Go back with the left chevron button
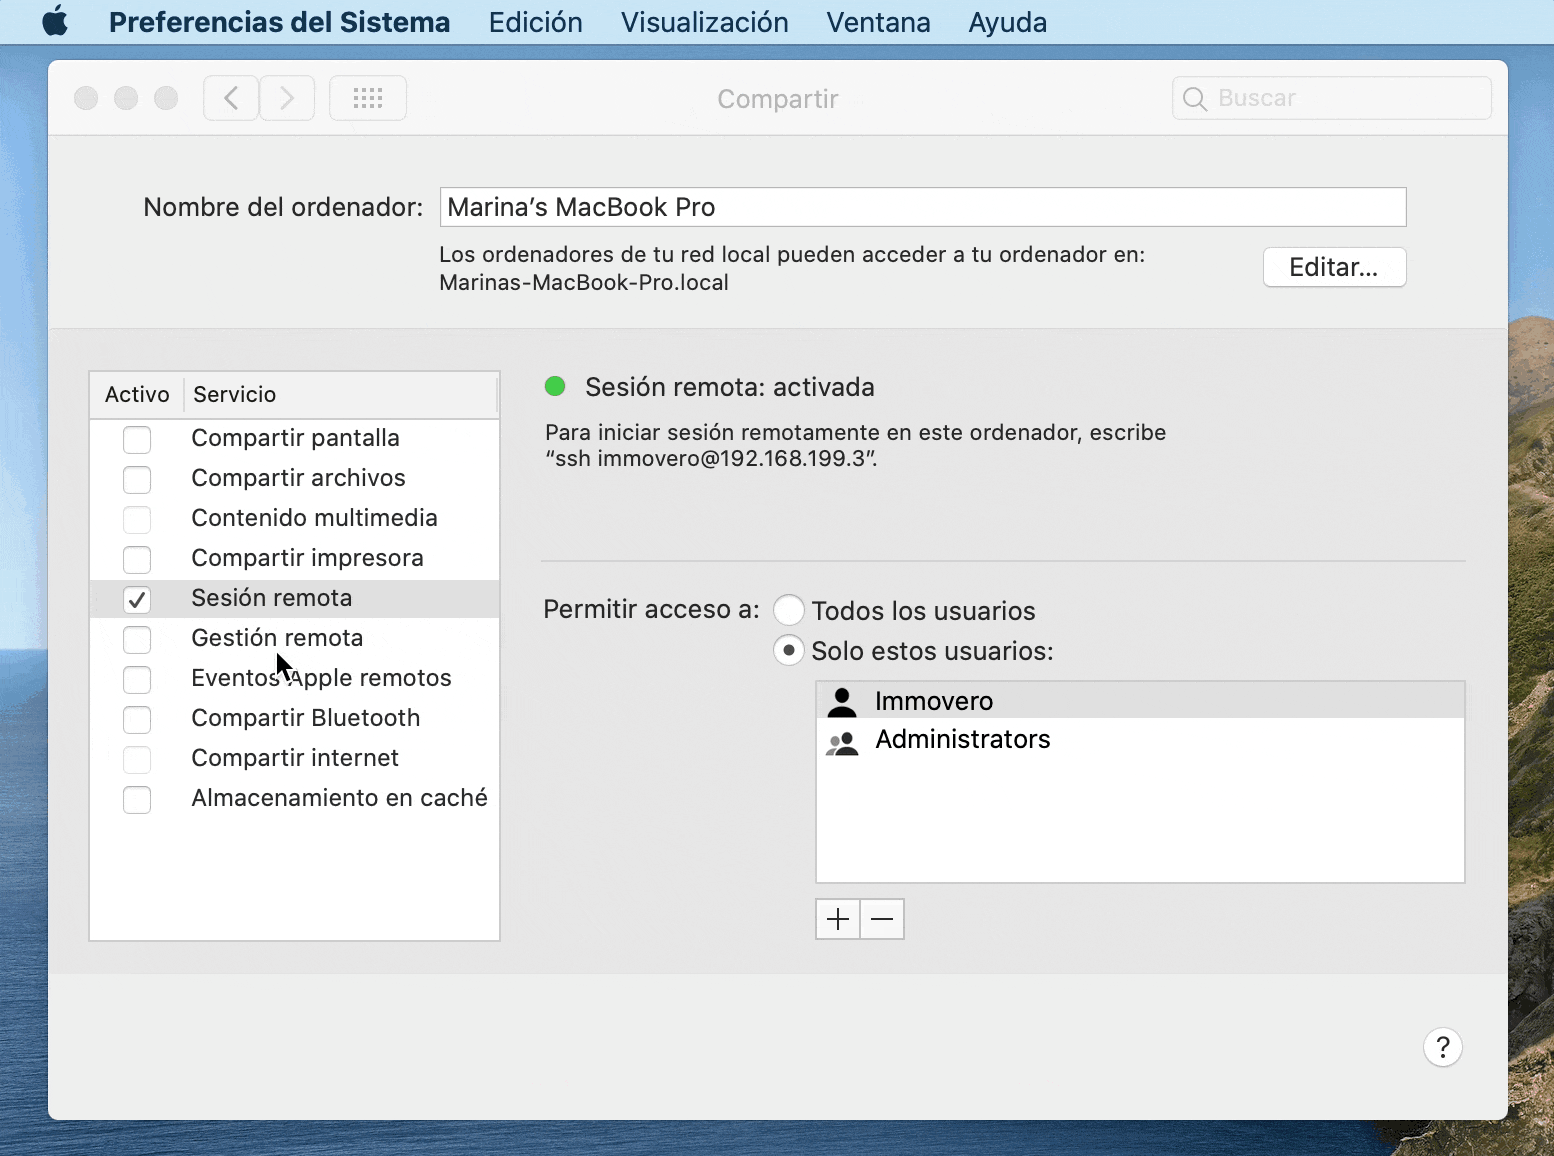This screenshot has width=1554, height=1156. (x=231, y=98)
